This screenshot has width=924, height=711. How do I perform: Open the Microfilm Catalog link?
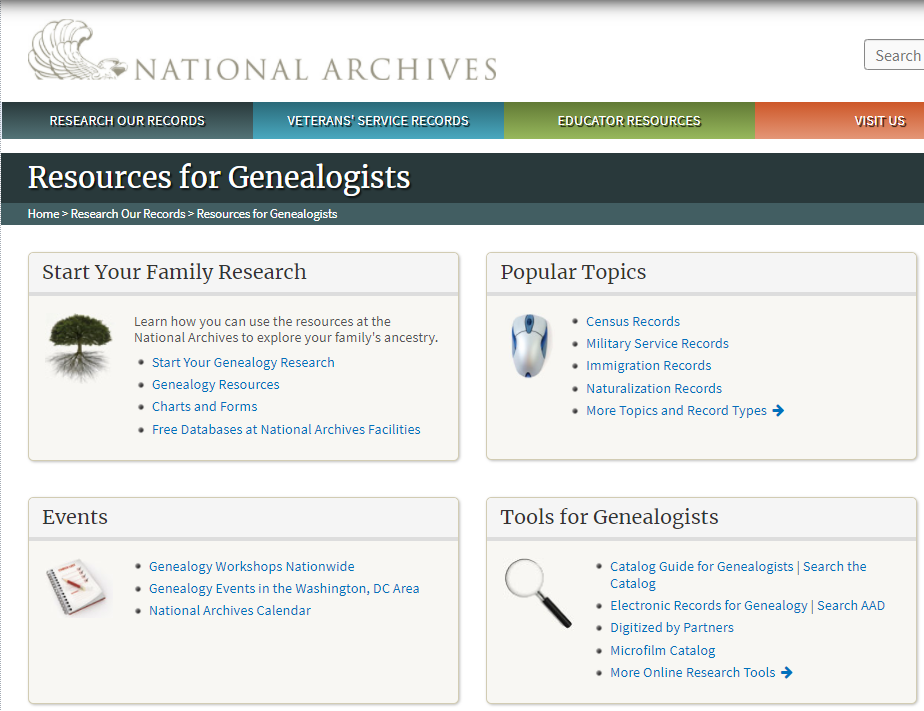point(663,651)
